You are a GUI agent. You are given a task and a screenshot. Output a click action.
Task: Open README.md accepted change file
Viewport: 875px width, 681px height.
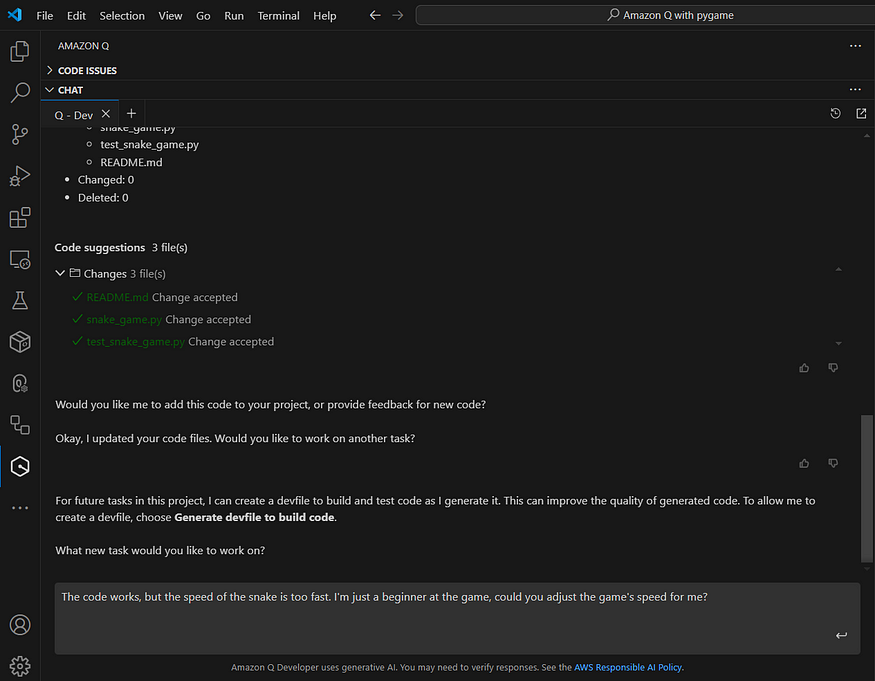point(117,297)
